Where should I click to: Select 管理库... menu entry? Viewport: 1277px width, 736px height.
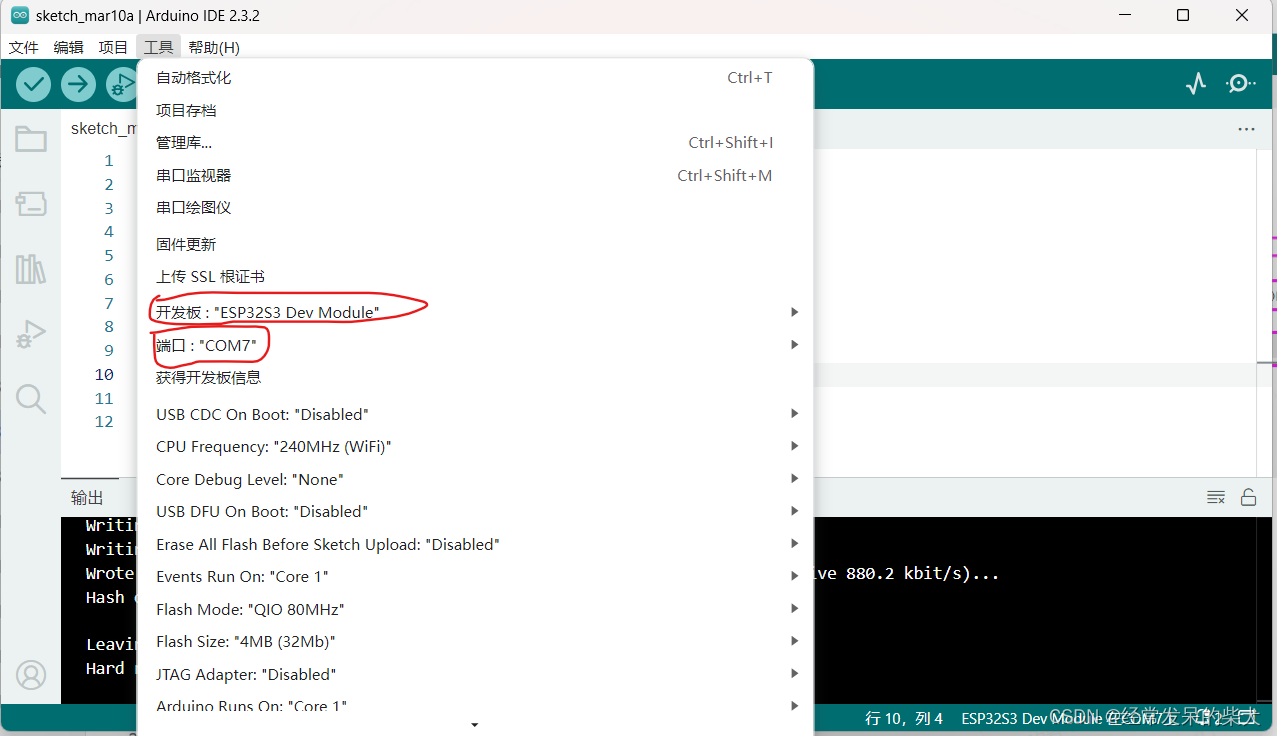click(x=475, y=143)
